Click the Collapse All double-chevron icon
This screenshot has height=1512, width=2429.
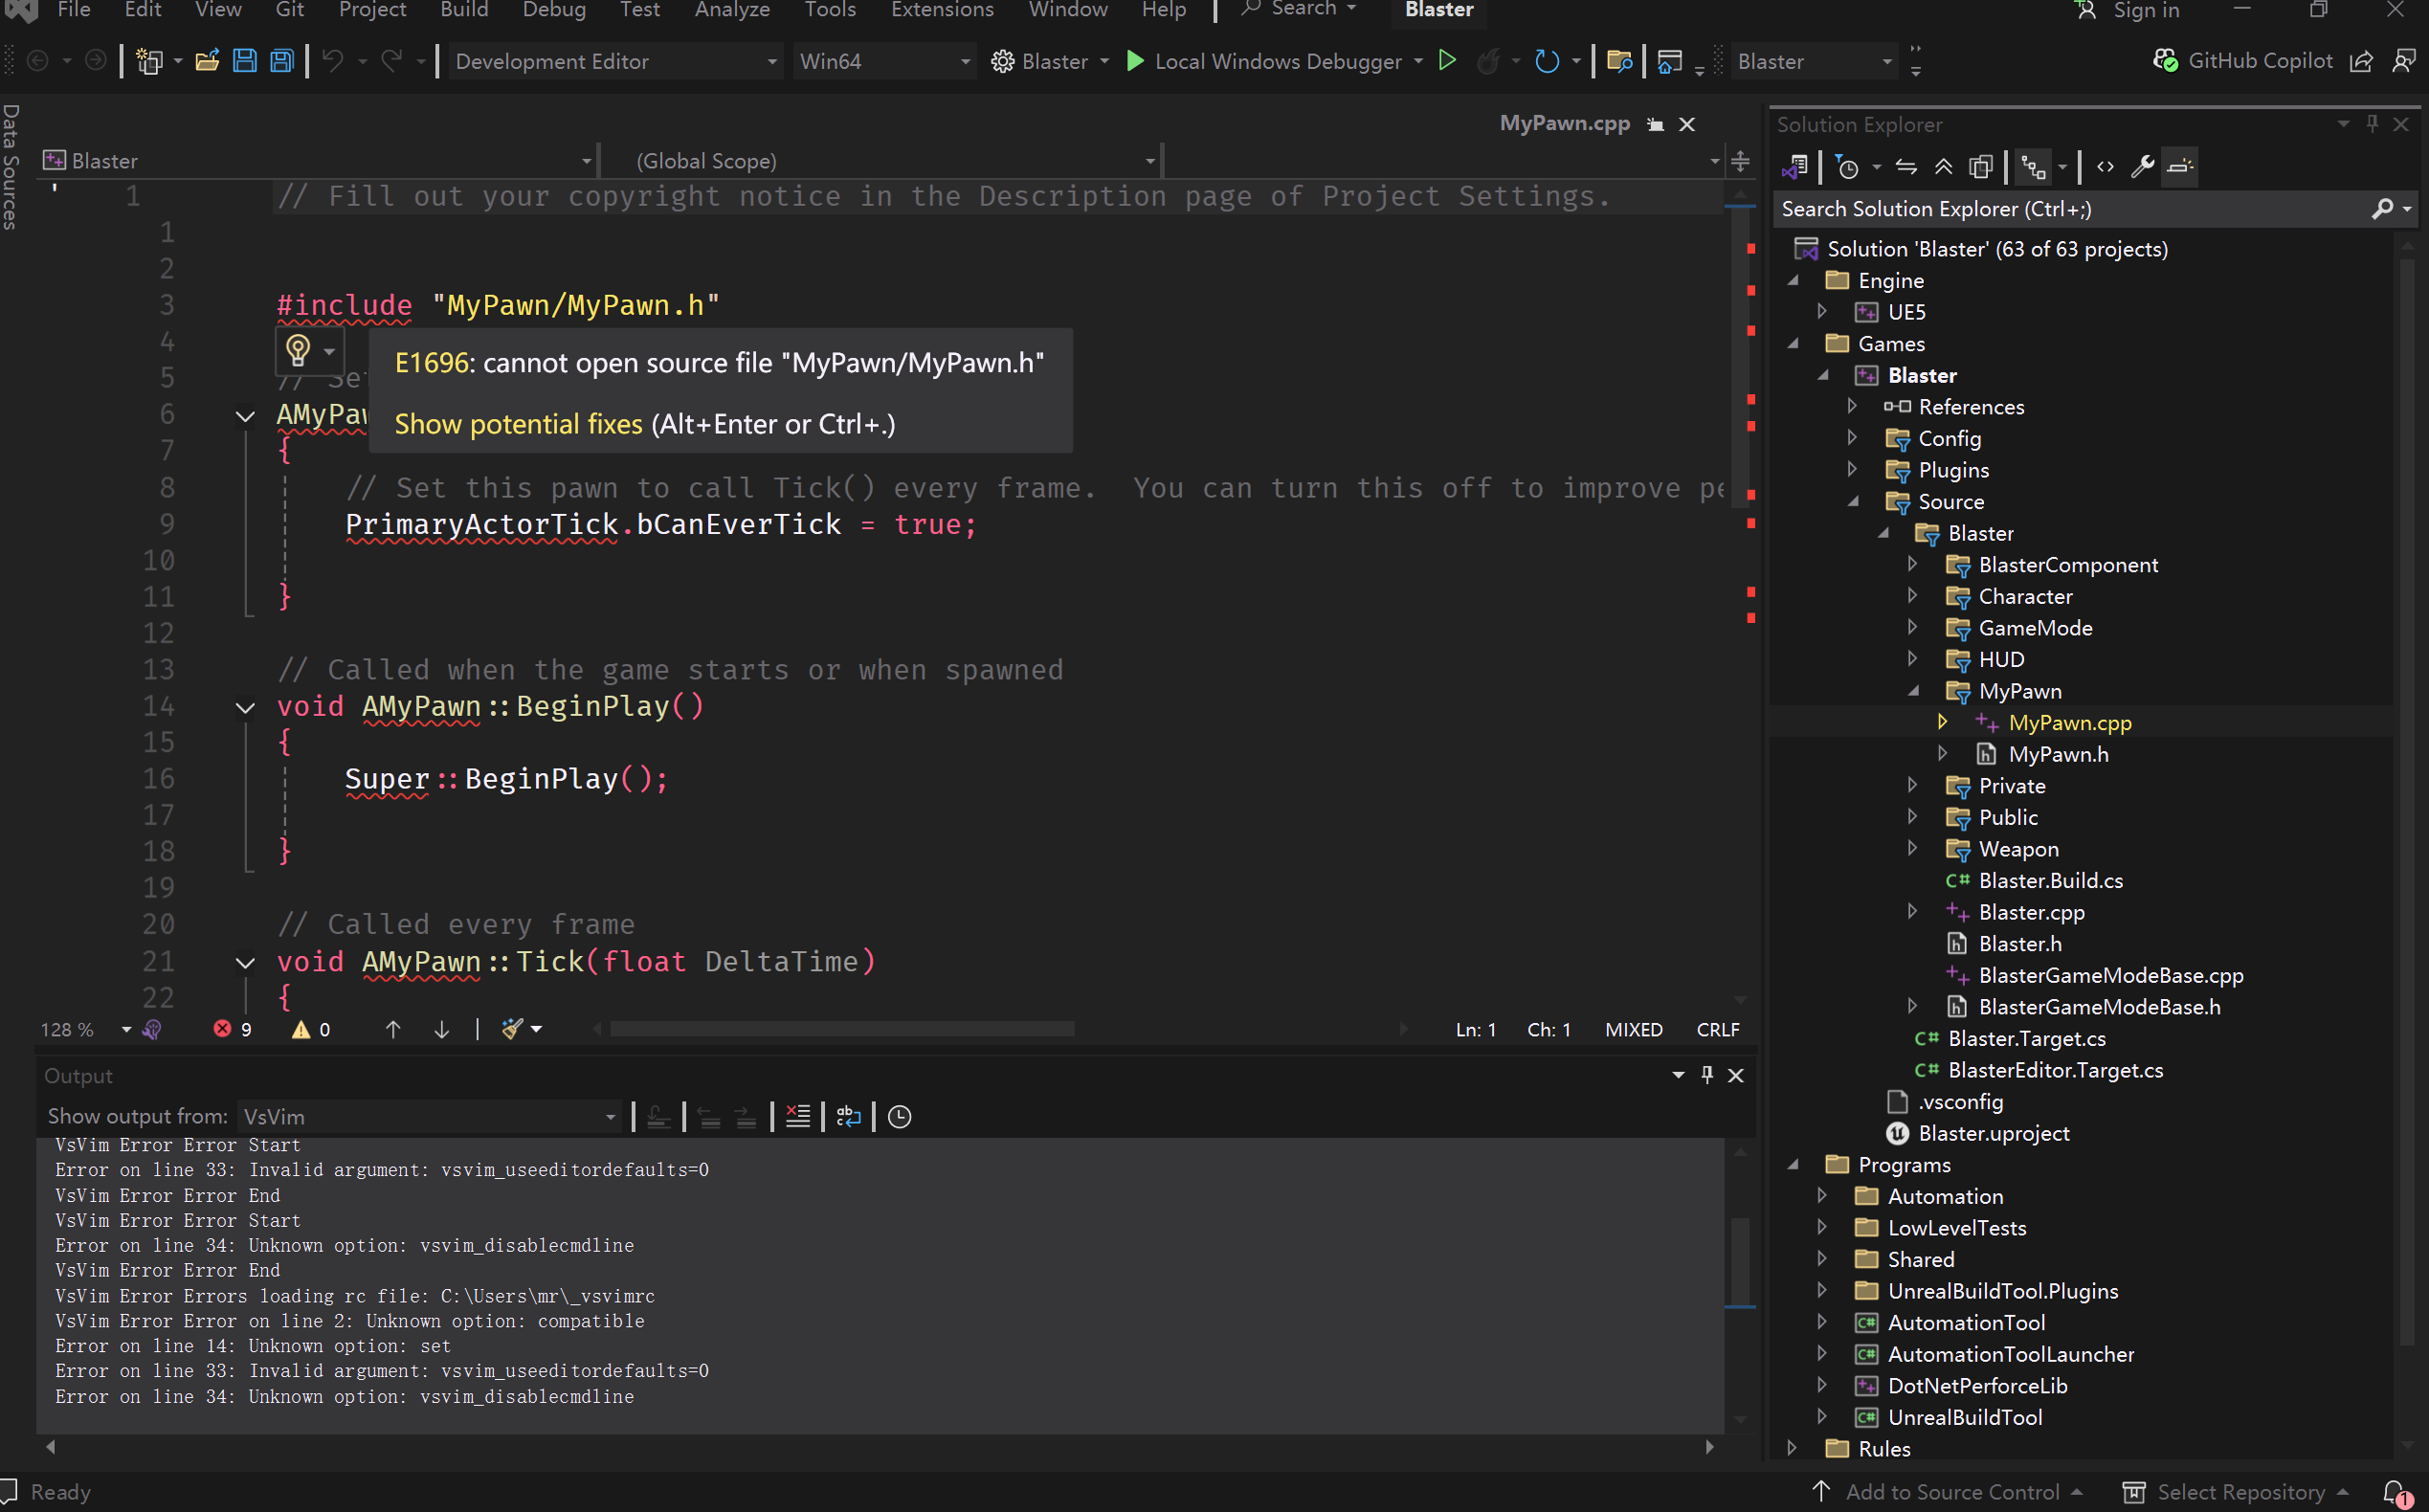[1943, 167]
